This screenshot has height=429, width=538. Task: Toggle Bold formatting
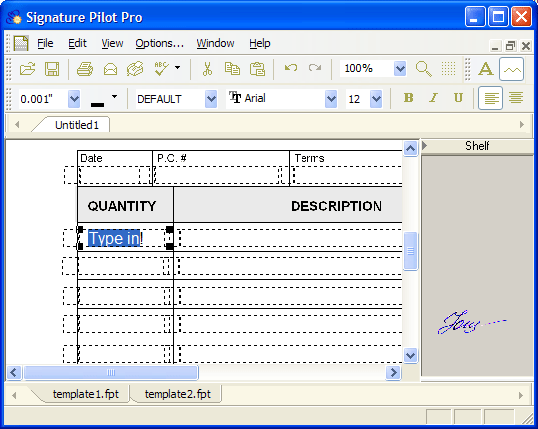tap(408, 98)
